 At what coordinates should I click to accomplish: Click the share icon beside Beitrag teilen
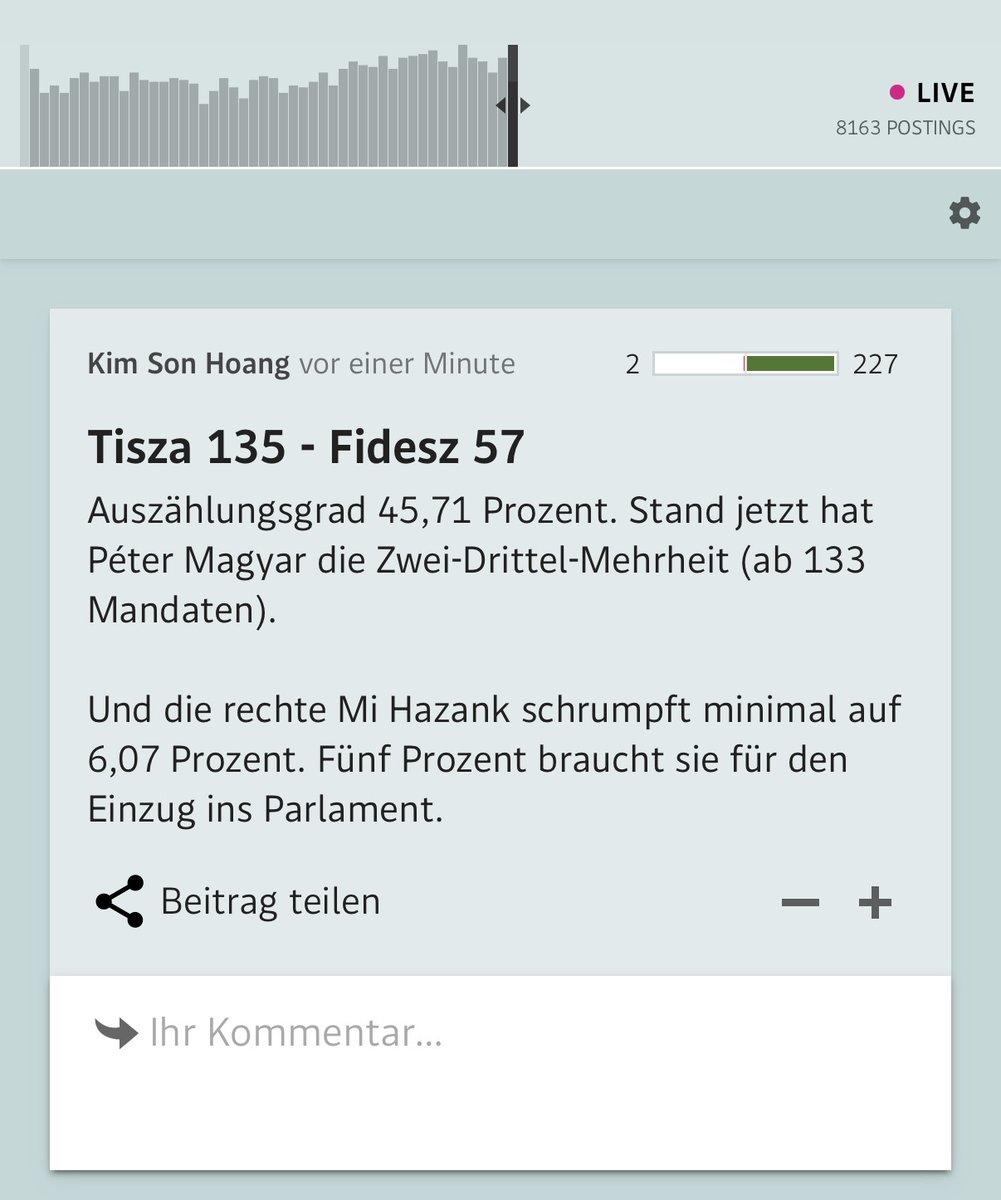coord(119,902)
